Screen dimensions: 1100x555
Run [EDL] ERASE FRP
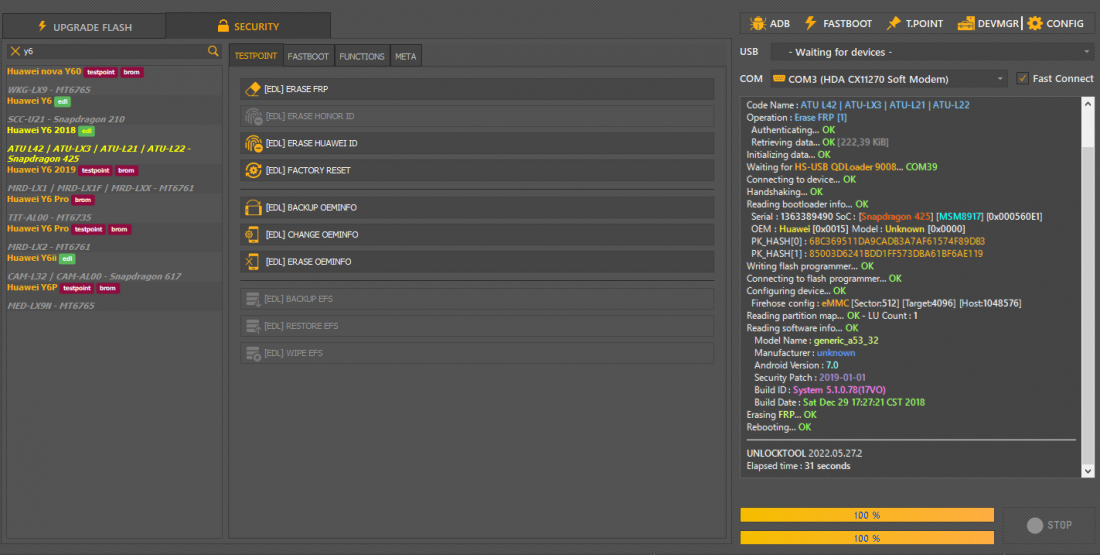(477, 89)
